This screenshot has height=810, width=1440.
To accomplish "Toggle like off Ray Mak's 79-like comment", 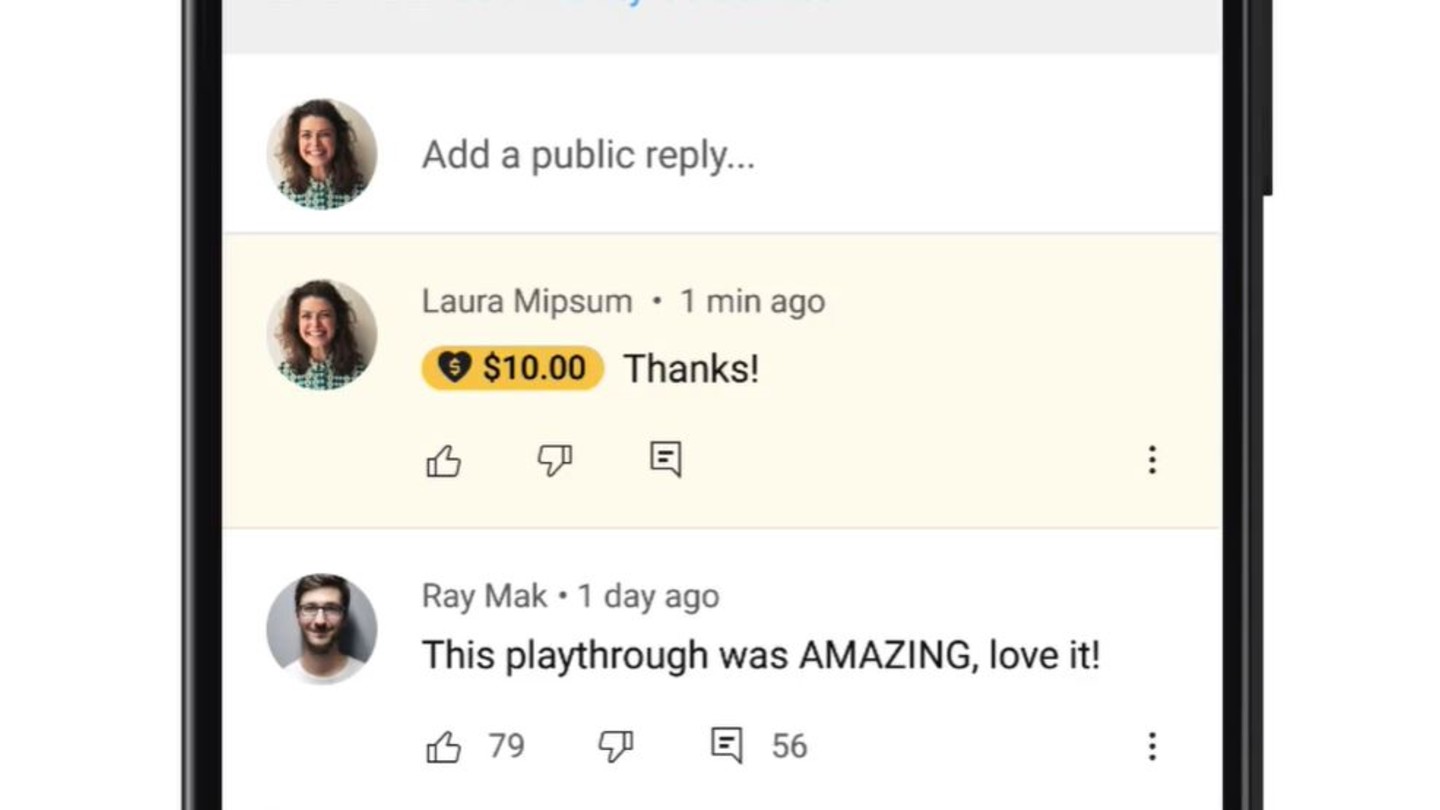I will click(443, 744).
